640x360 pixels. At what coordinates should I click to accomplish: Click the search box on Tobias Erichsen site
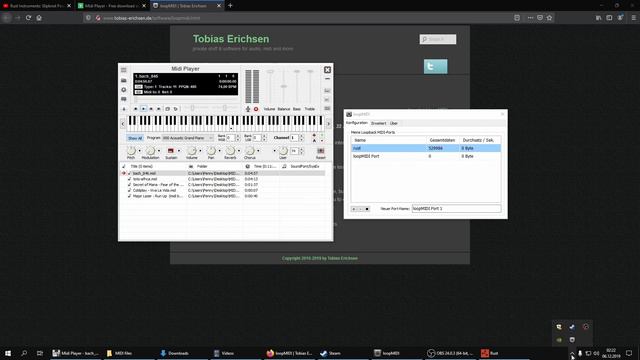[x=438, y=39]
